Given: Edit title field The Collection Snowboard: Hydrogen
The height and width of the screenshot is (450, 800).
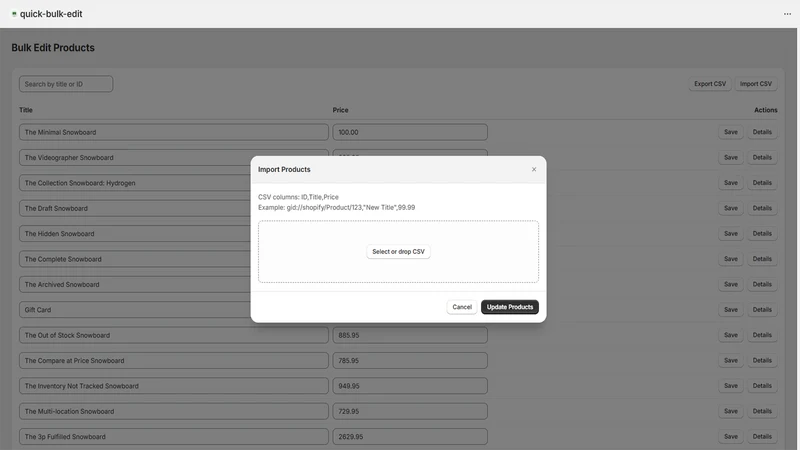Looking at the screenshot, I should pos(135,183).
